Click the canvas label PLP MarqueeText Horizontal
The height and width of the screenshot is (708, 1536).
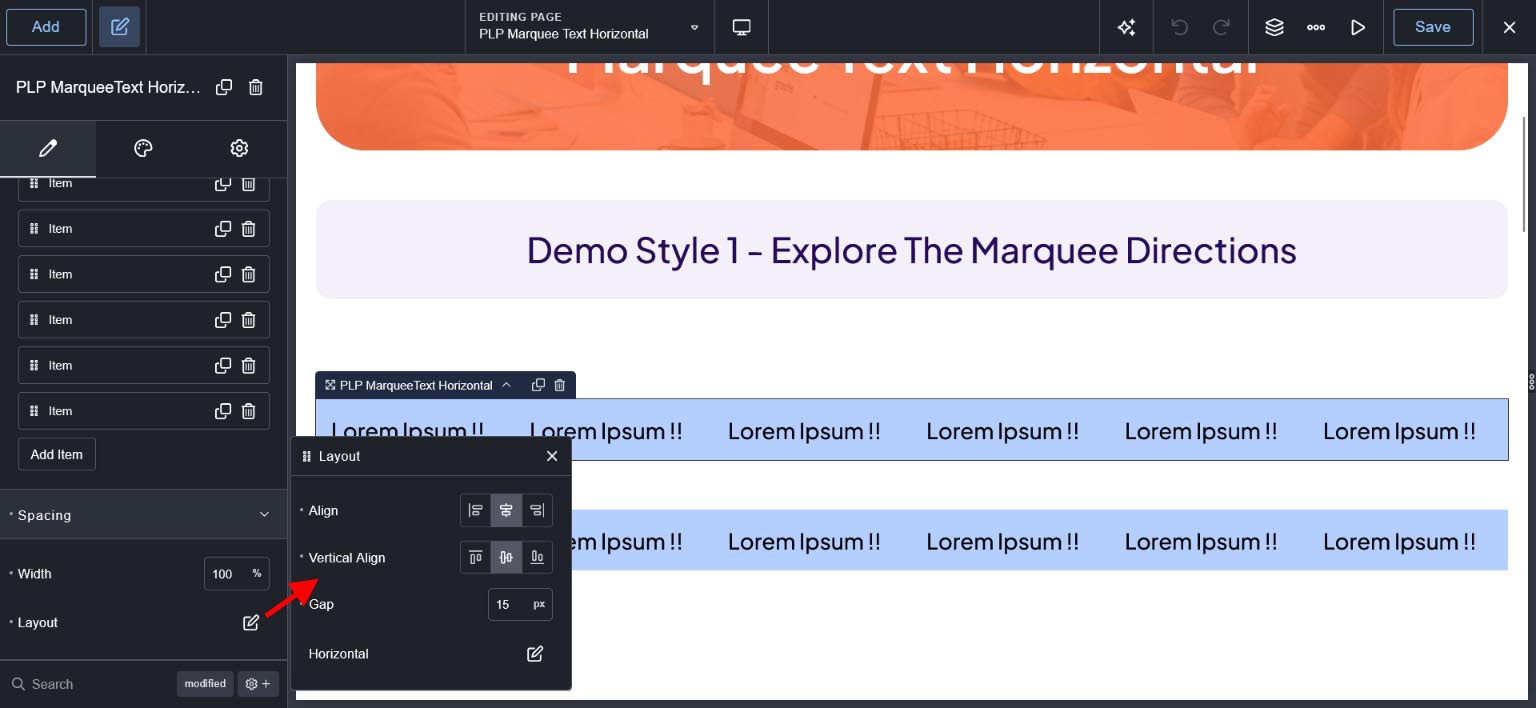(416, 385)
